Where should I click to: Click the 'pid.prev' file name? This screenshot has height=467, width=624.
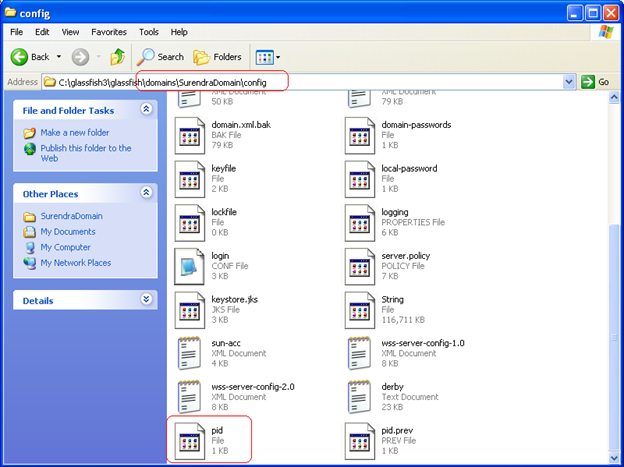click(x=397, y=430)
